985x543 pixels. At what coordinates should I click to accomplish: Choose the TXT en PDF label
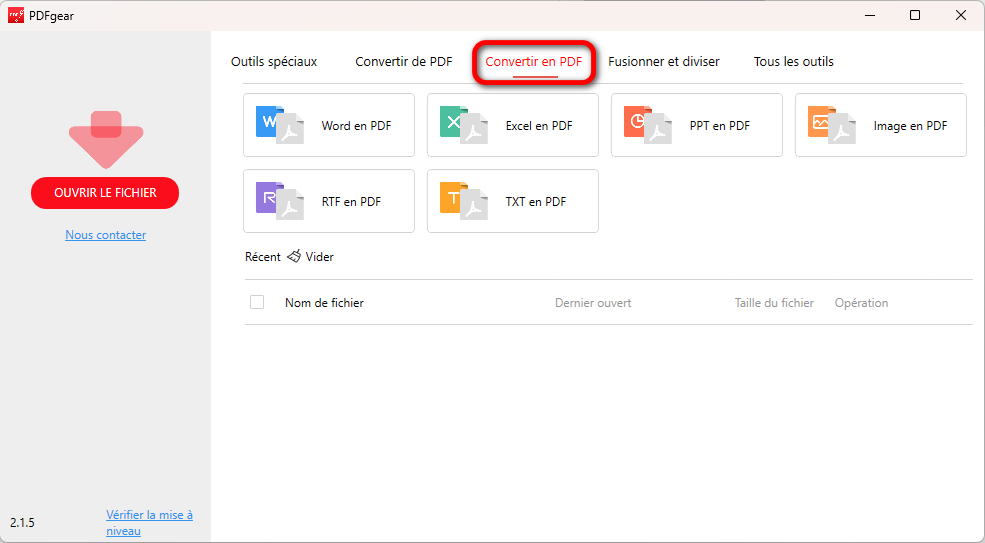536,202
